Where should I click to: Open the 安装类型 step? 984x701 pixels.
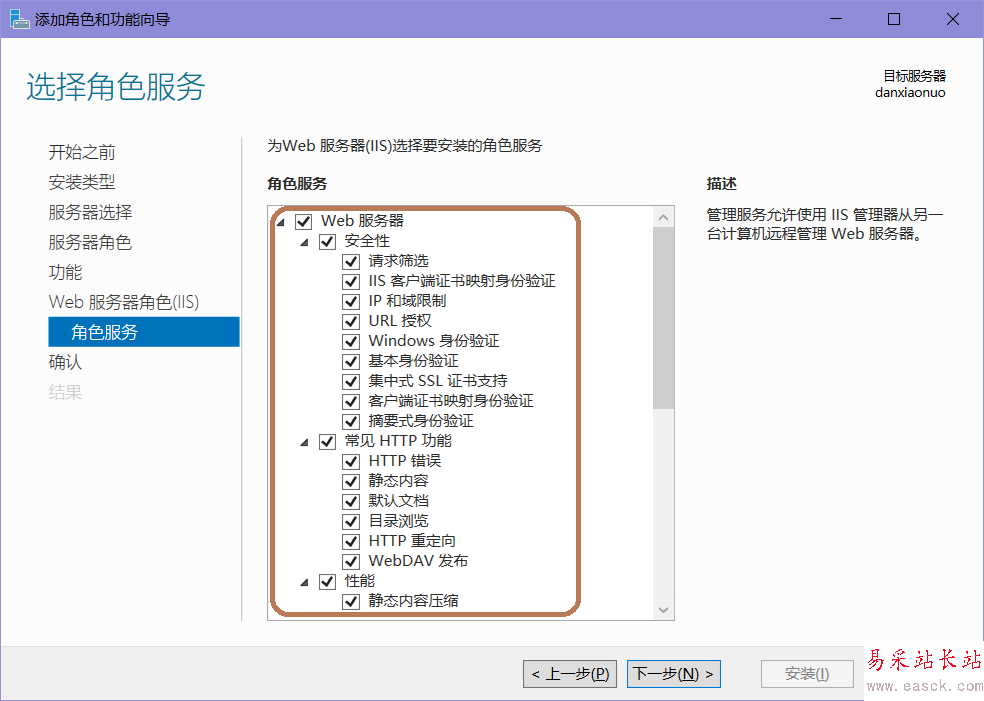click(x=82, y=182)
